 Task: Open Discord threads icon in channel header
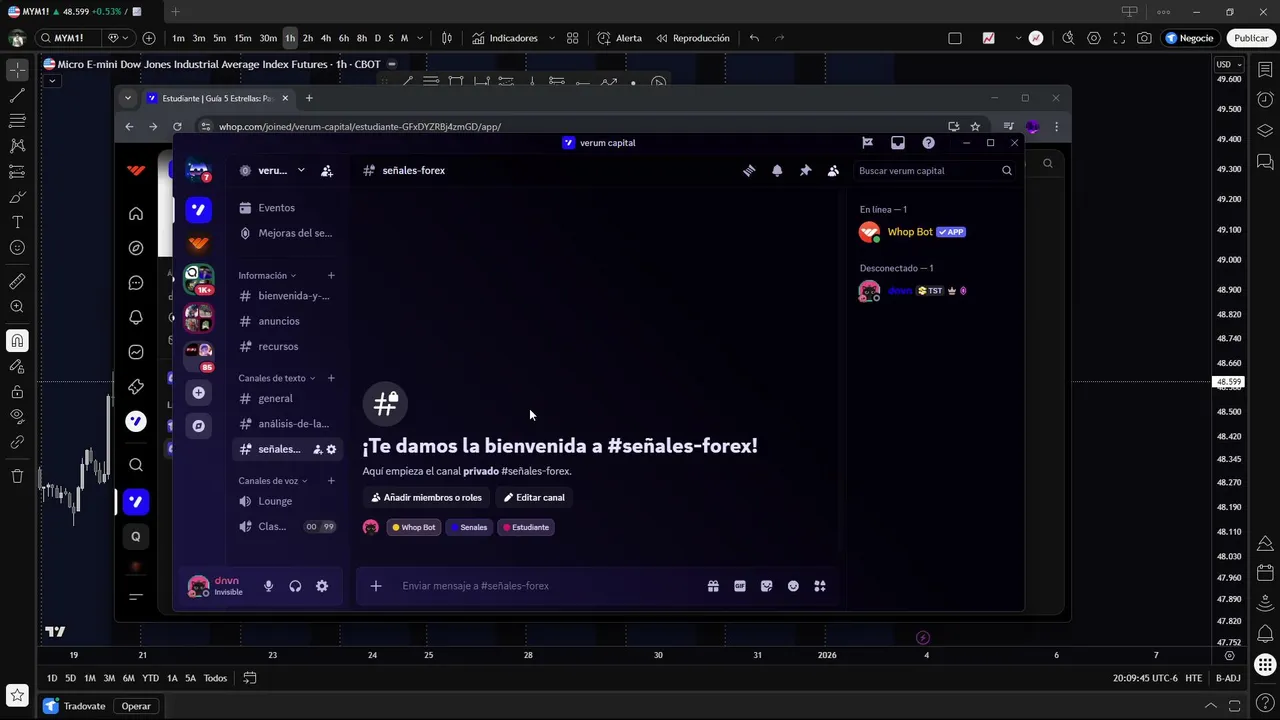pos(749,171)
